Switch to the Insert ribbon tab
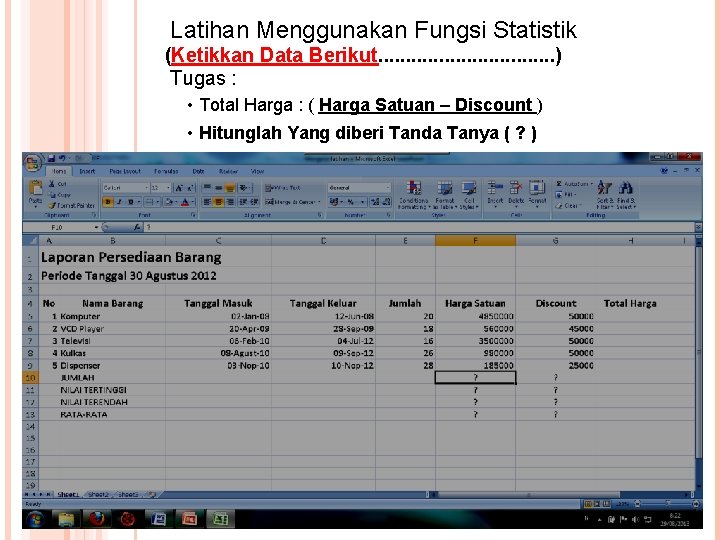720x540 pixels. (x=87, y=171)
